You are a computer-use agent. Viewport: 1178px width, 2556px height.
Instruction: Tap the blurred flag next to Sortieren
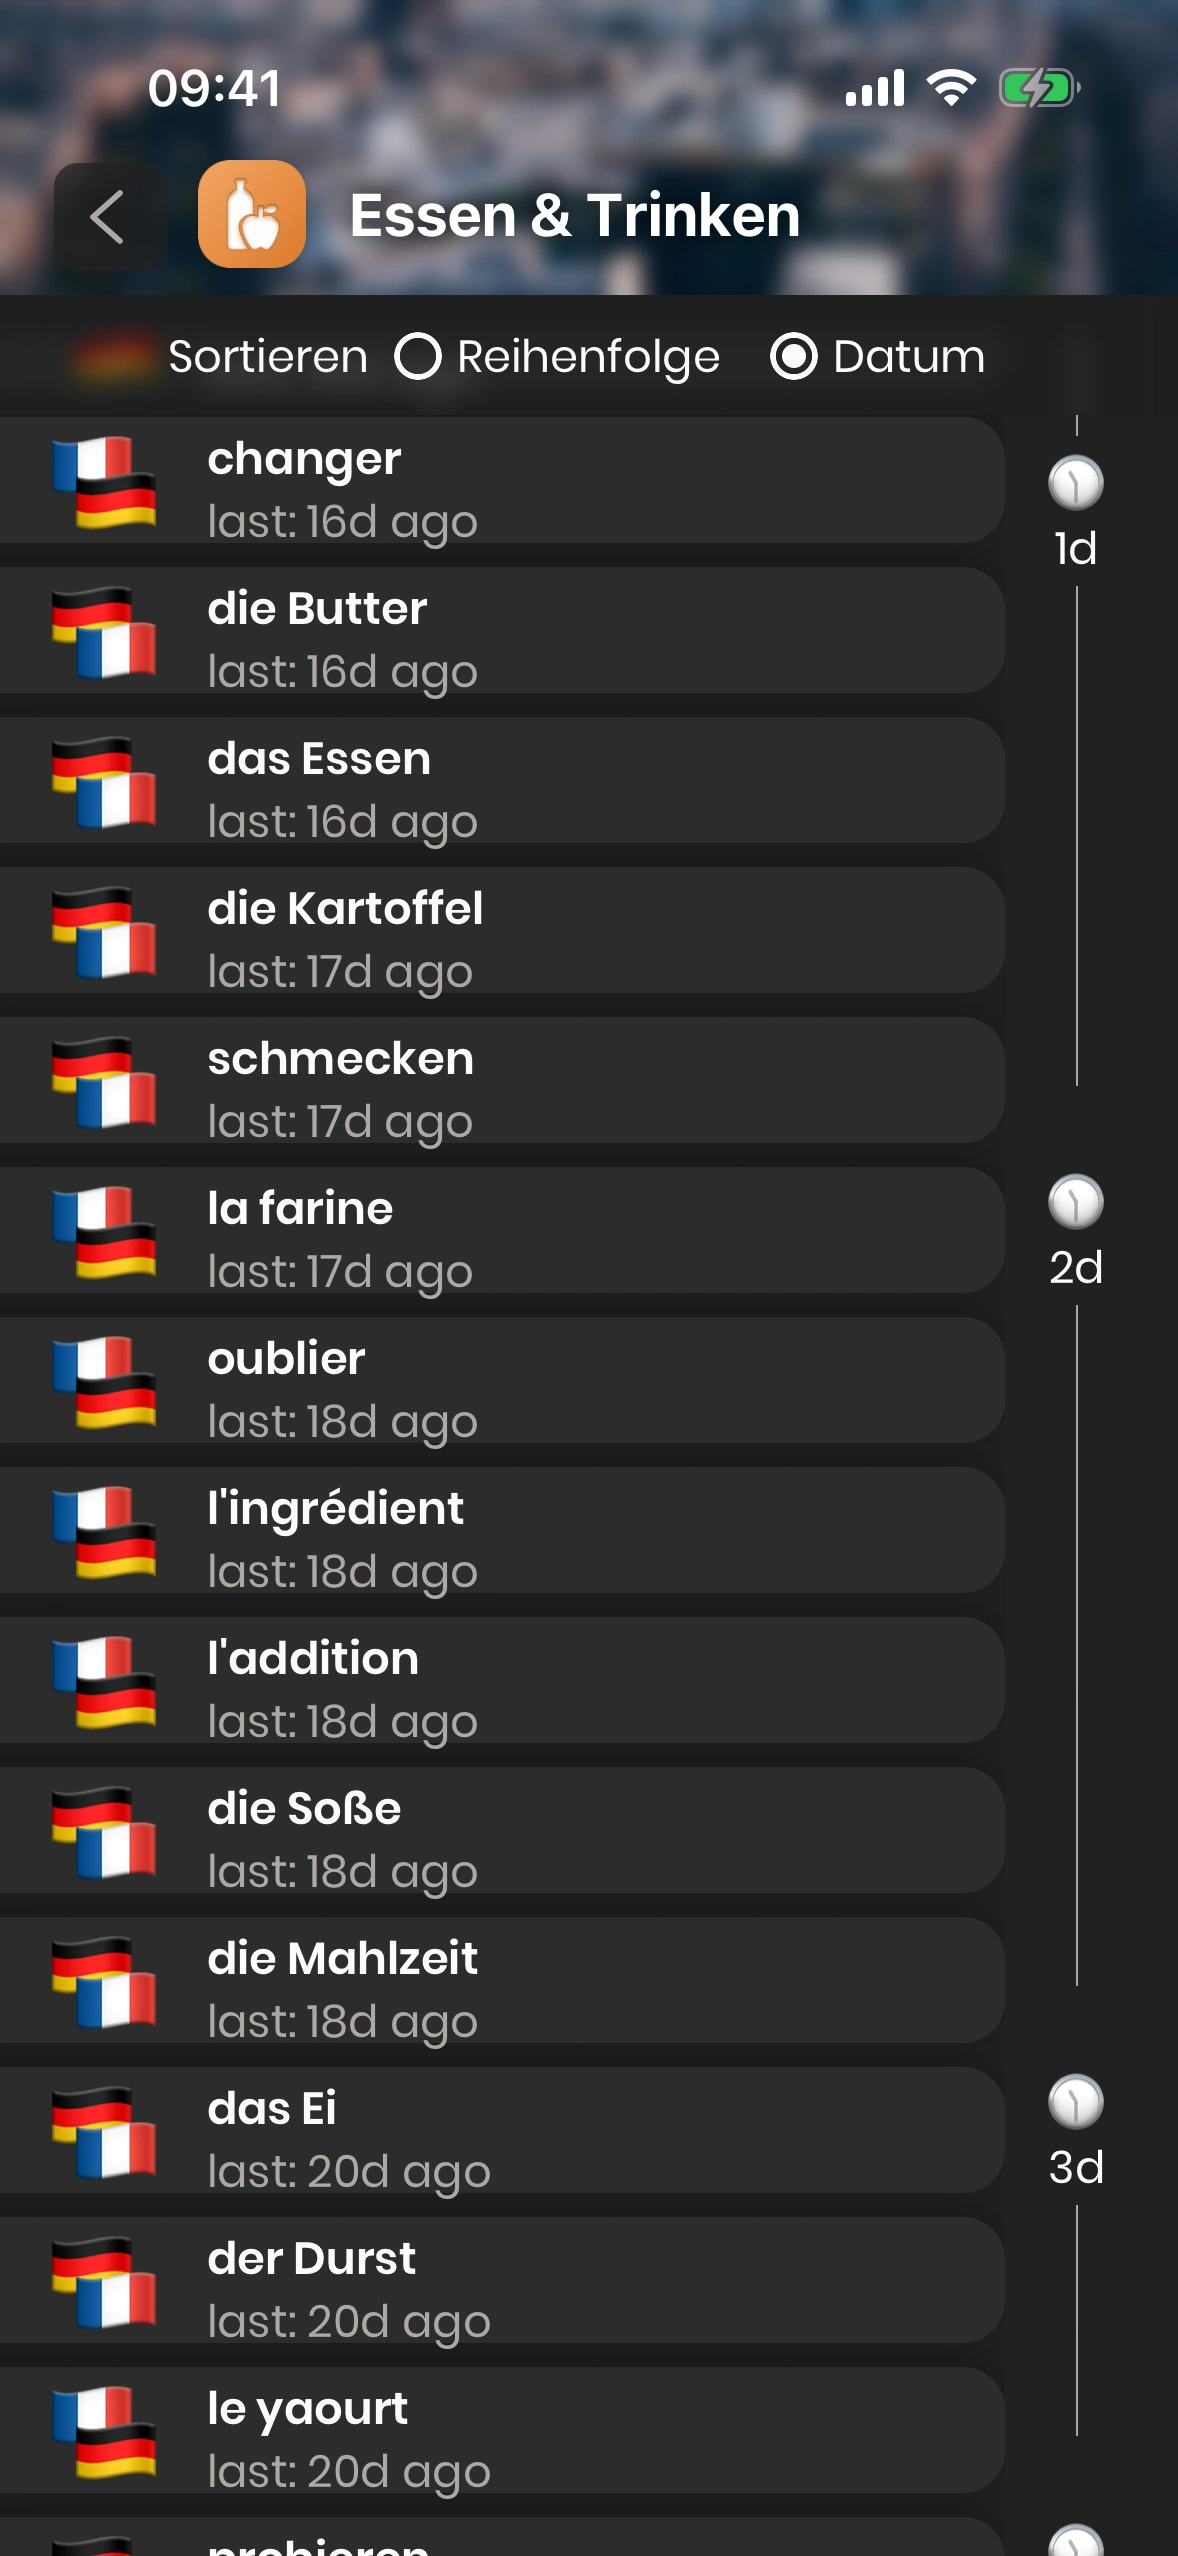tap(112, 357)
